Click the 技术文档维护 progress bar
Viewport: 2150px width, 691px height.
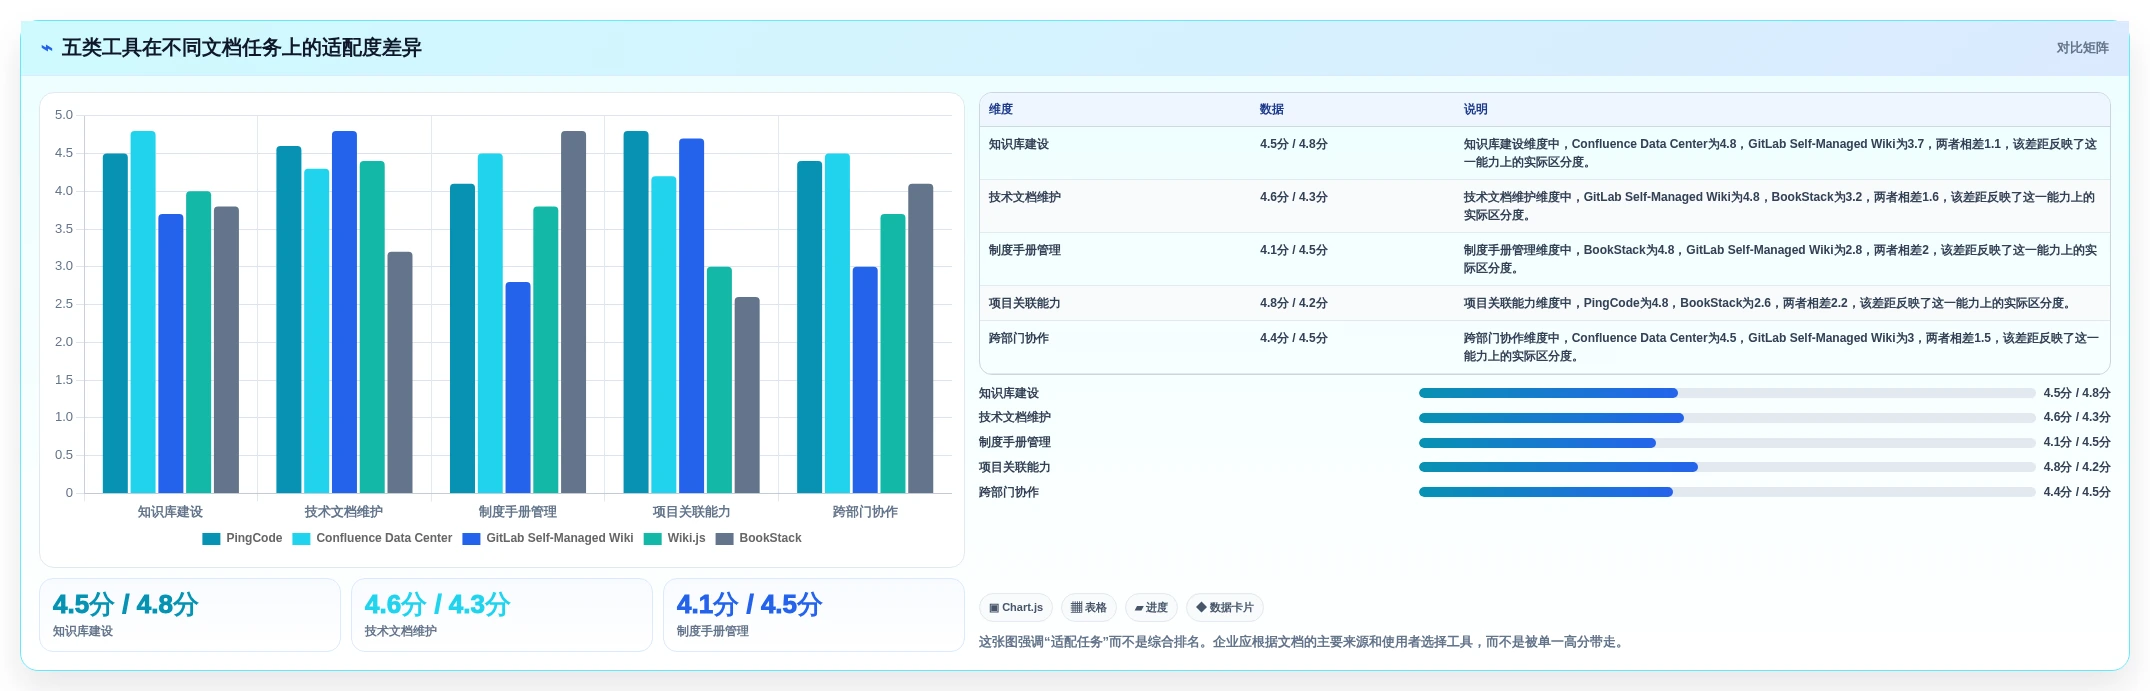(x=1727, y=418)
